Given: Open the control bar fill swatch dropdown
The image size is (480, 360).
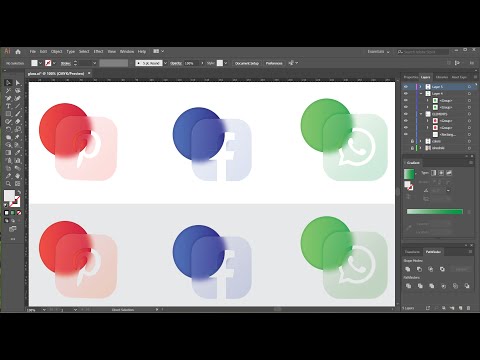Looking at the screenshot, I should click(x=41, y=63).
